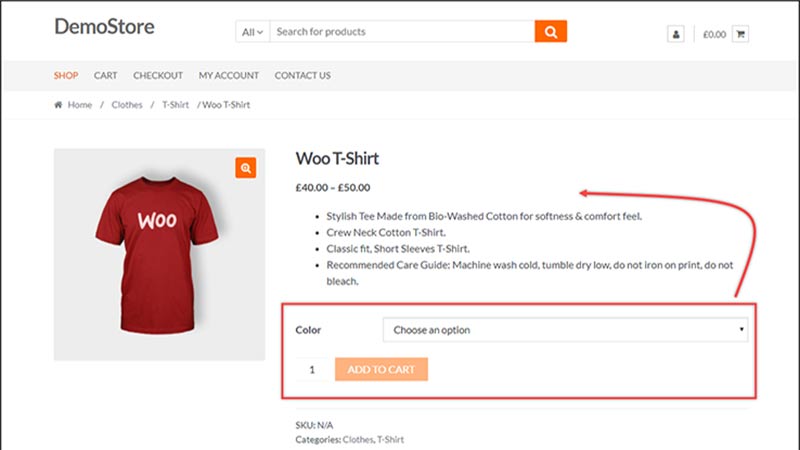Click the quantity input field

tap(312, 369)
